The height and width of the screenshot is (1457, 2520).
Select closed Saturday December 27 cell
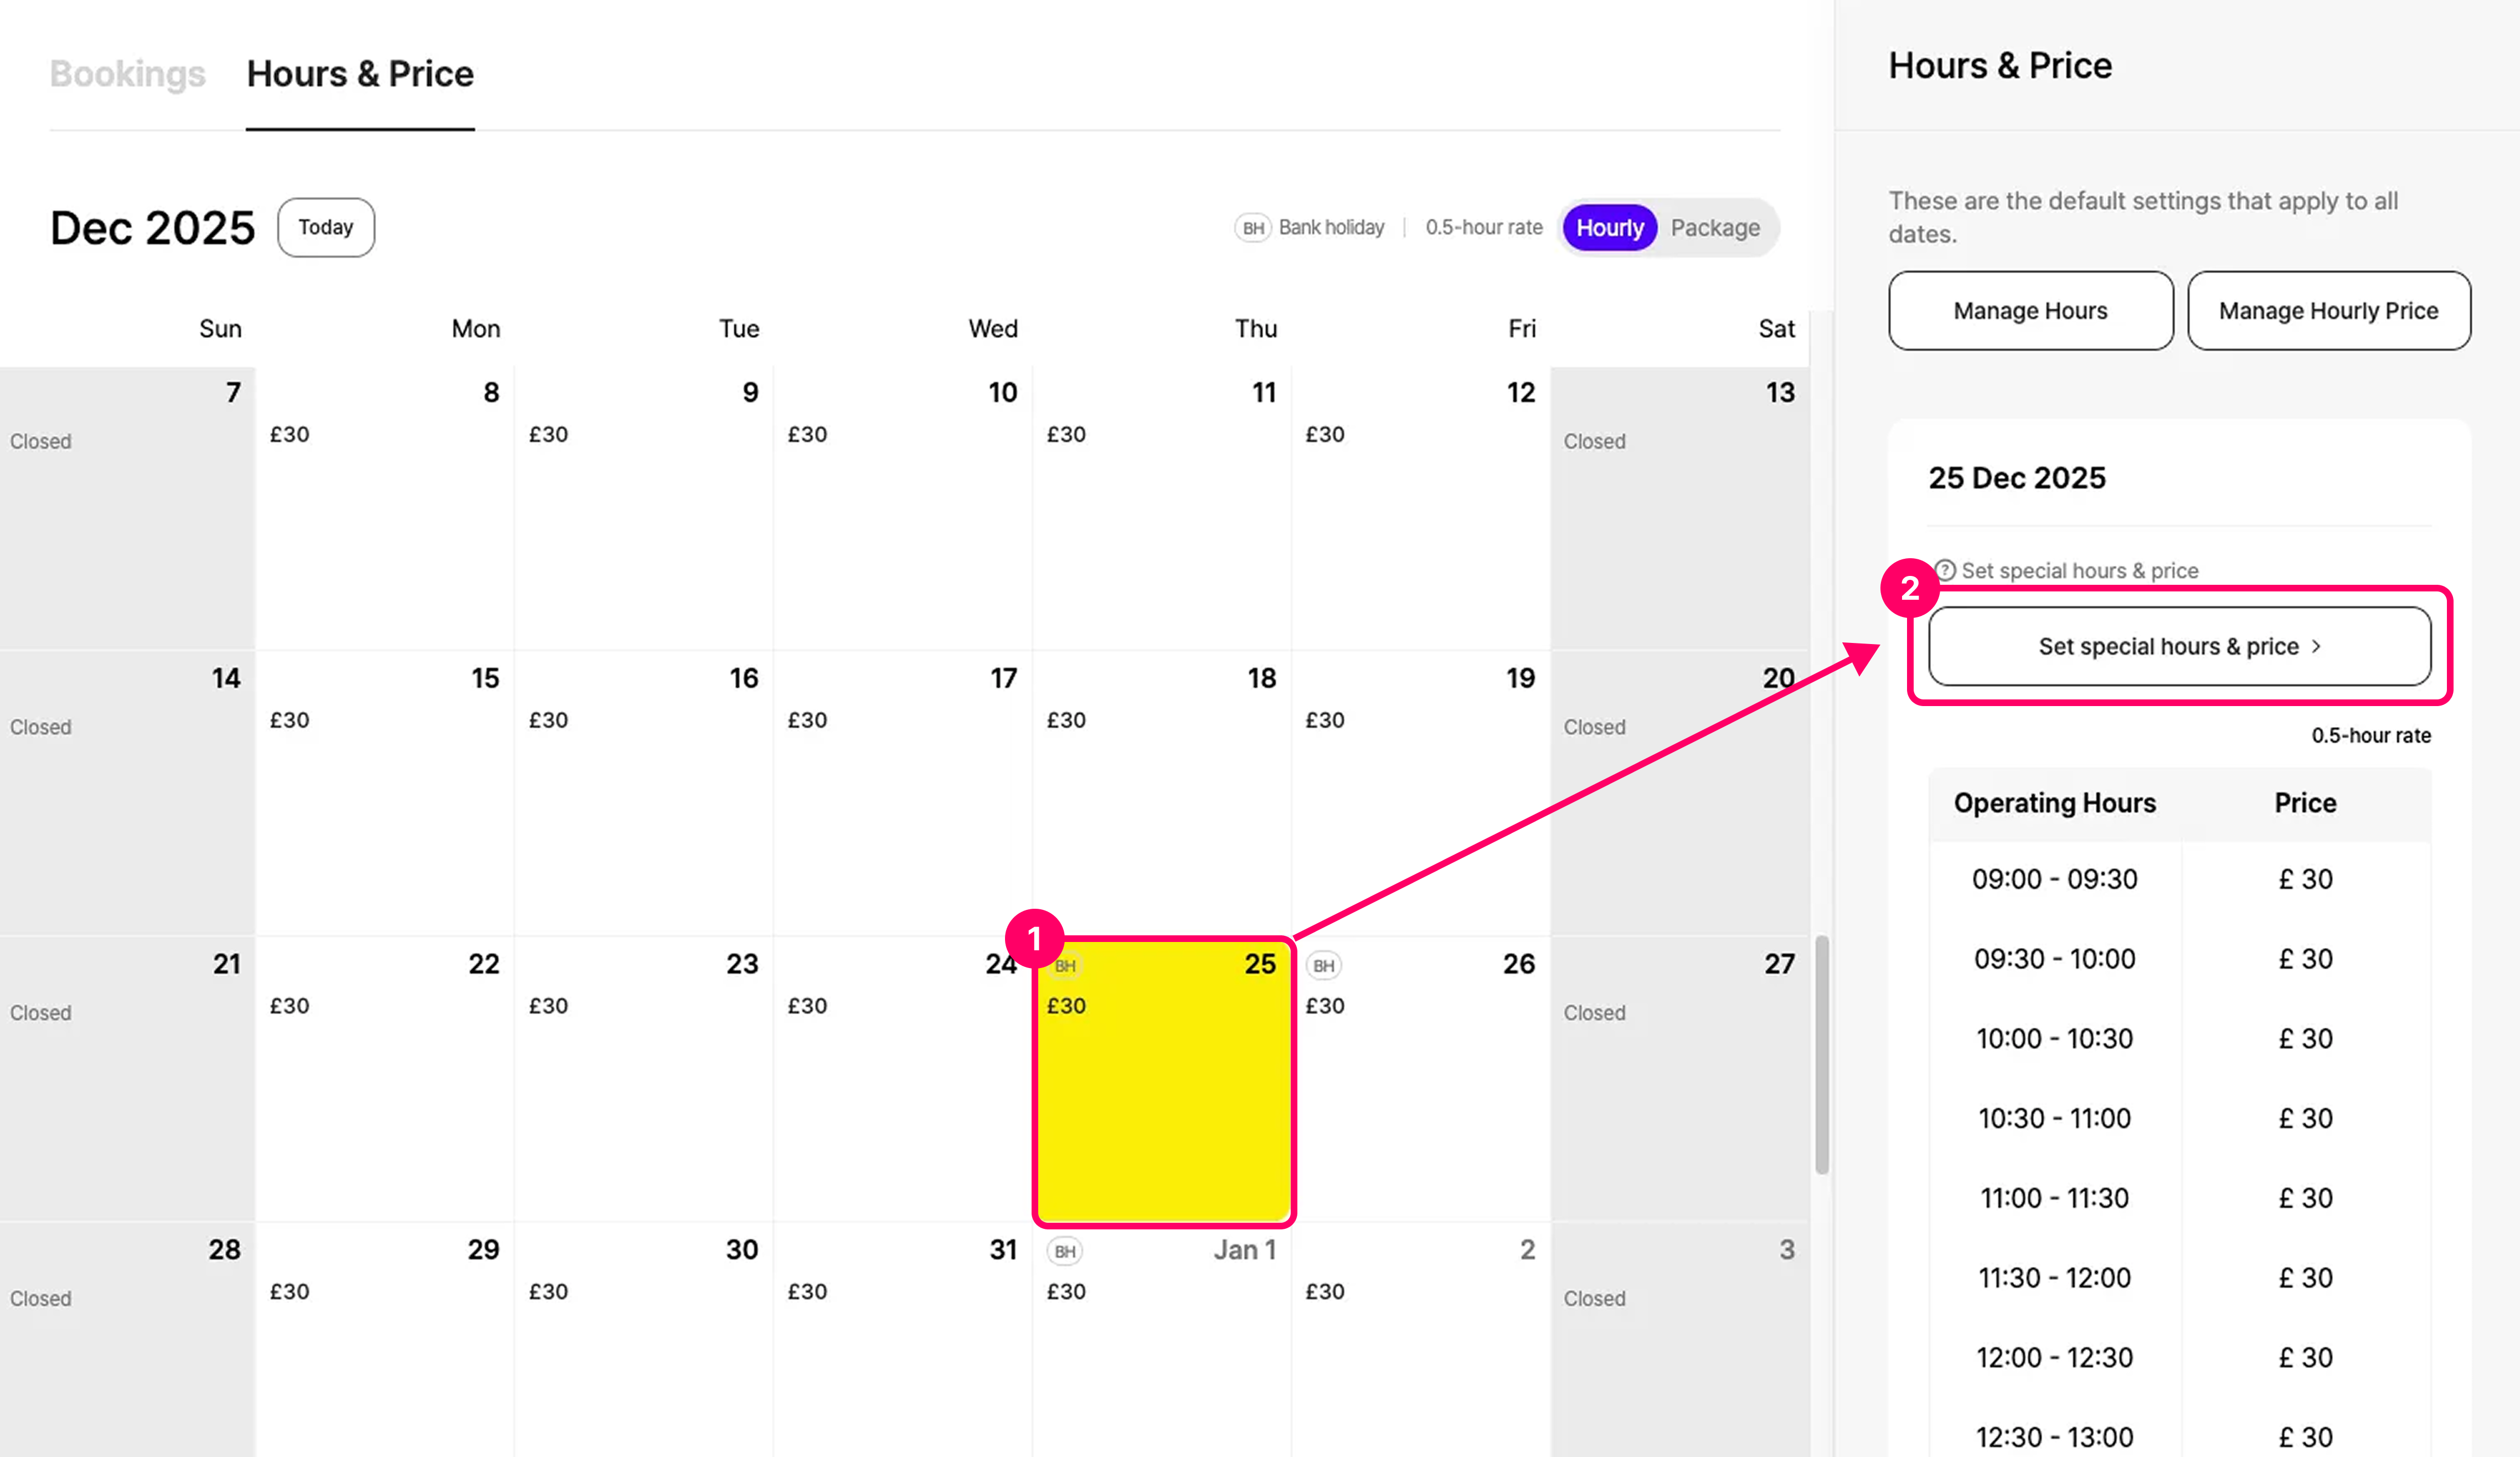tap(1679, 1080)
